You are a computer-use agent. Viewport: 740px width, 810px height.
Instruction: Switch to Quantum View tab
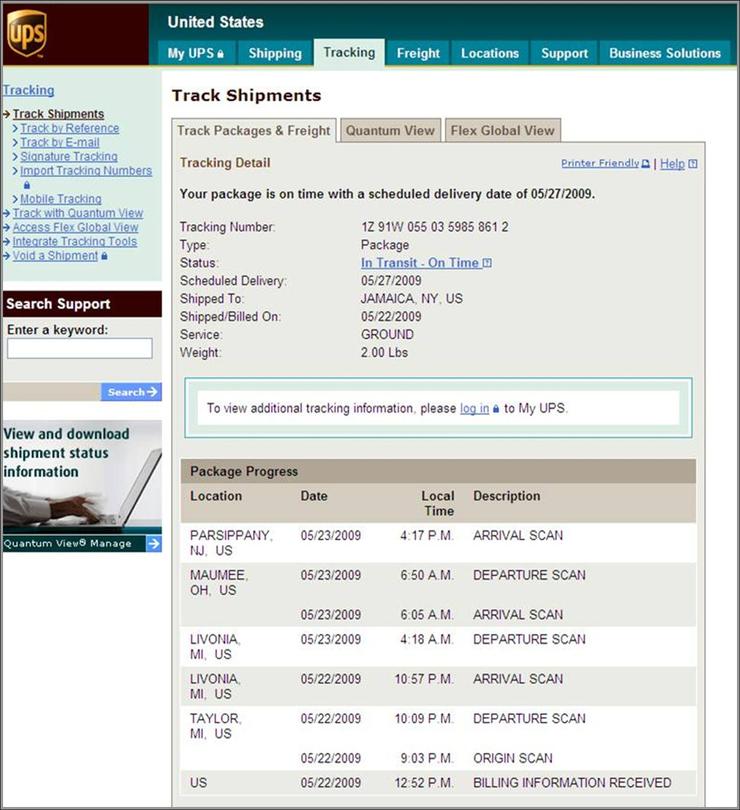click(390, 130)
